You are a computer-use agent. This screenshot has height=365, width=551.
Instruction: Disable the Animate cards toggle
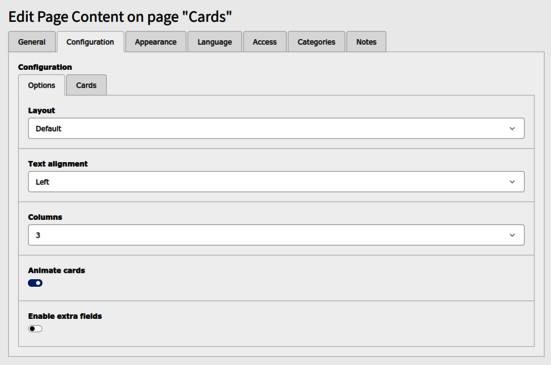tap(35, 283)
